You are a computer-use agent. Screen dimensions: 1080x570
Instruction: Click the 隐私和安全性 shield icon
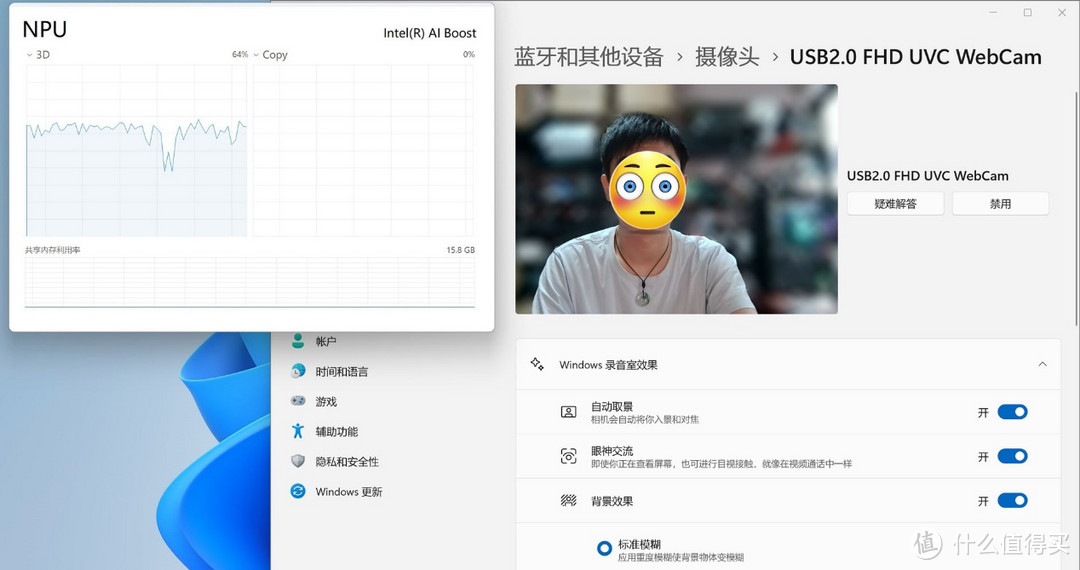298,461
